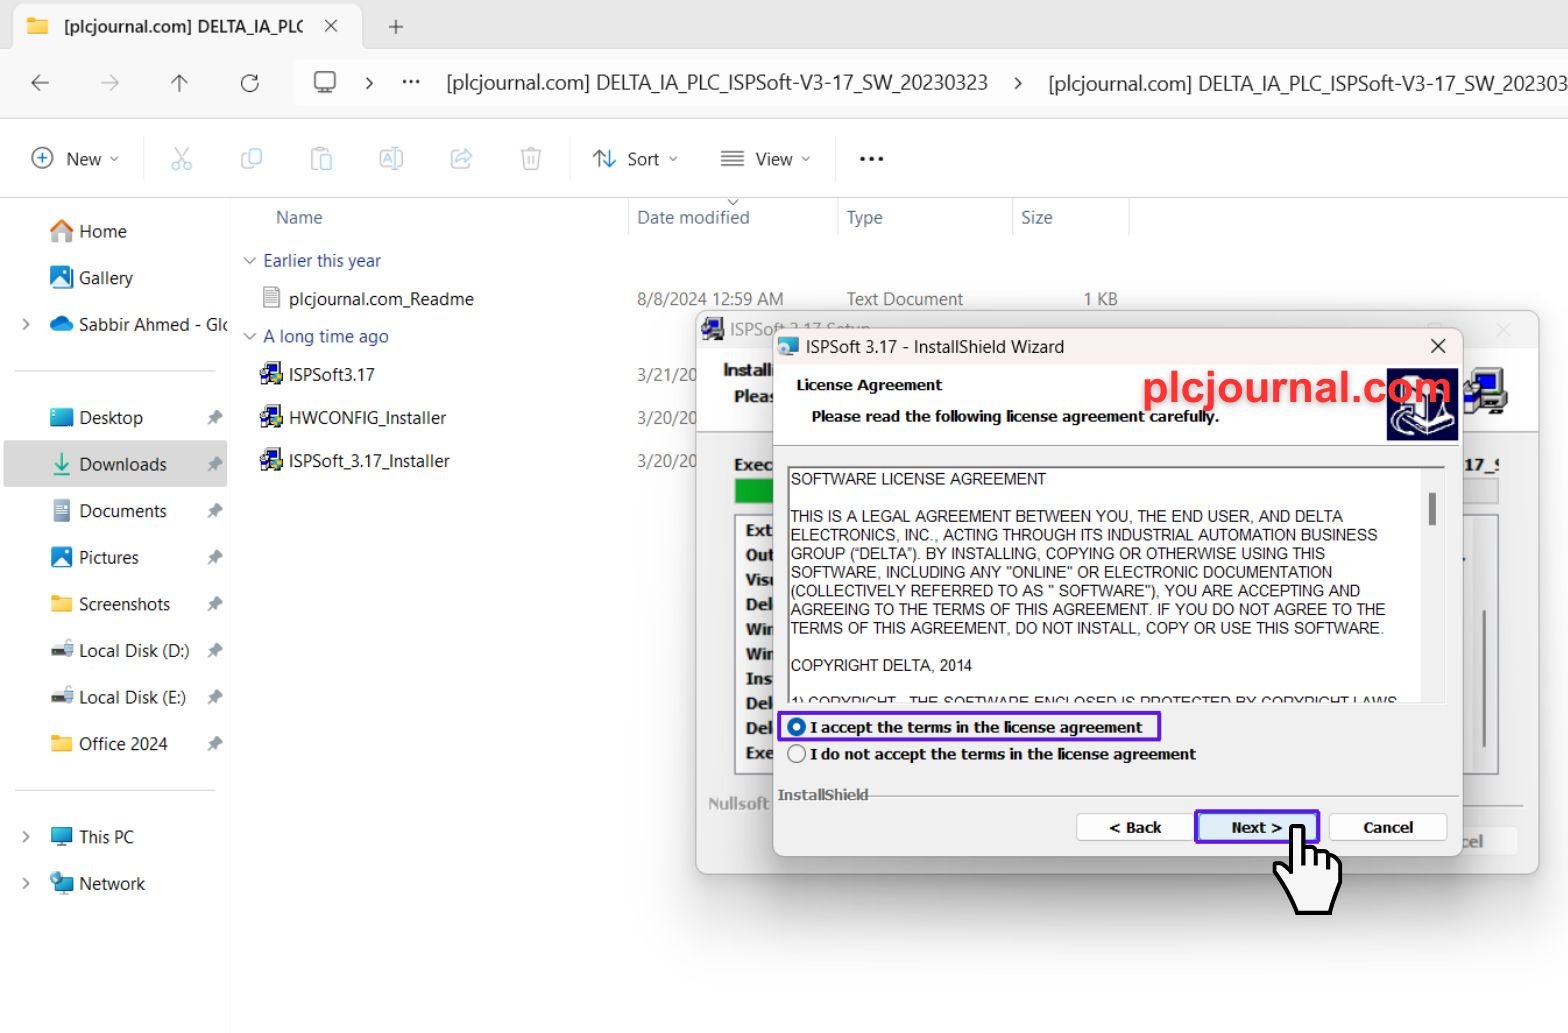Open Home in the navigation pane

[102, 232]
